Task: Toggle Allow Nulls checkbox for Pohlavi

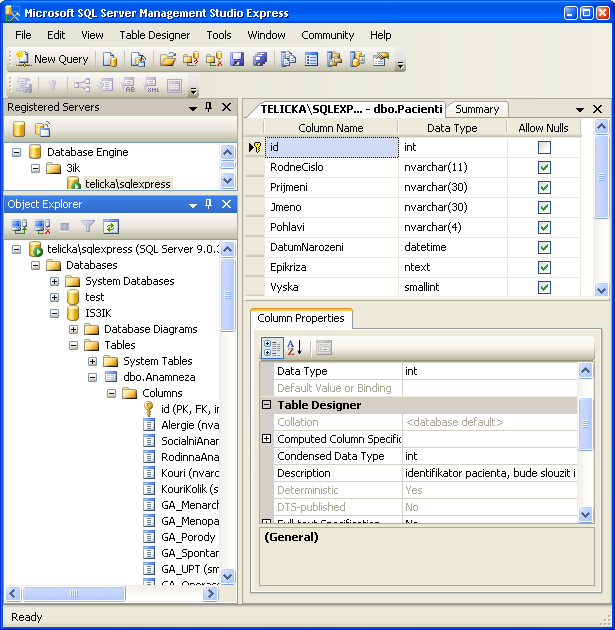Action: [x=544, y=228]
